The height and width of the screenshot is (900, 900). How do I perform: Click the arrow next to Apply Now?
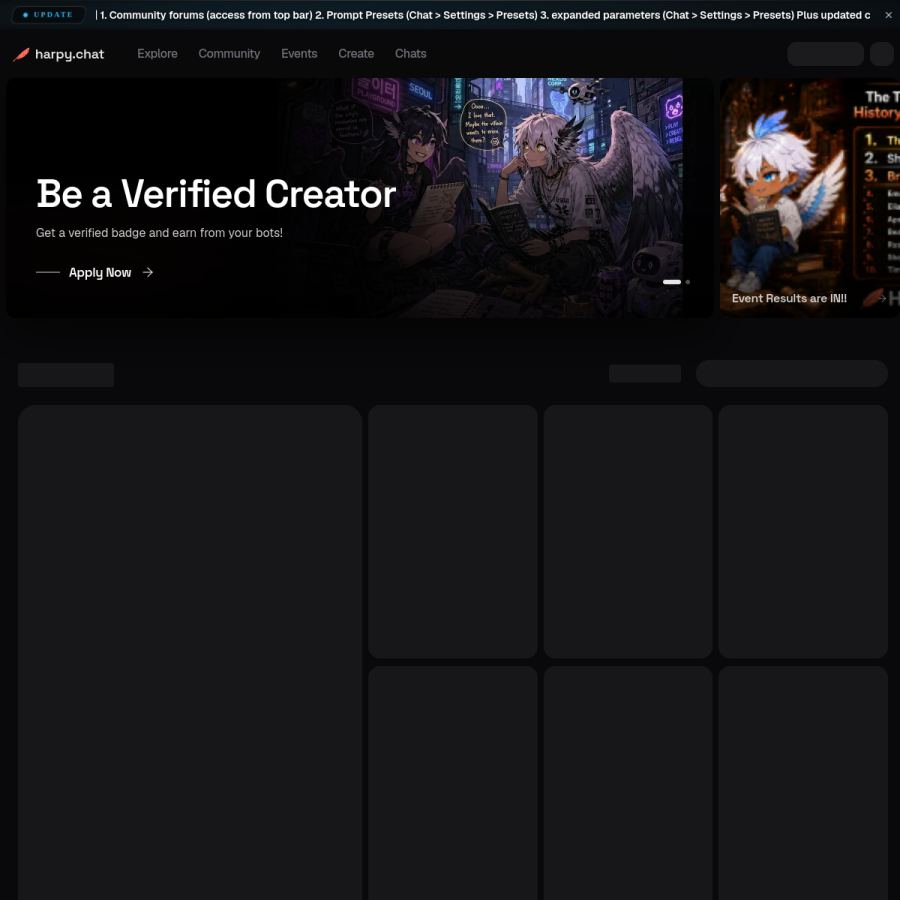pyautogui.click(x=148, y=272)
